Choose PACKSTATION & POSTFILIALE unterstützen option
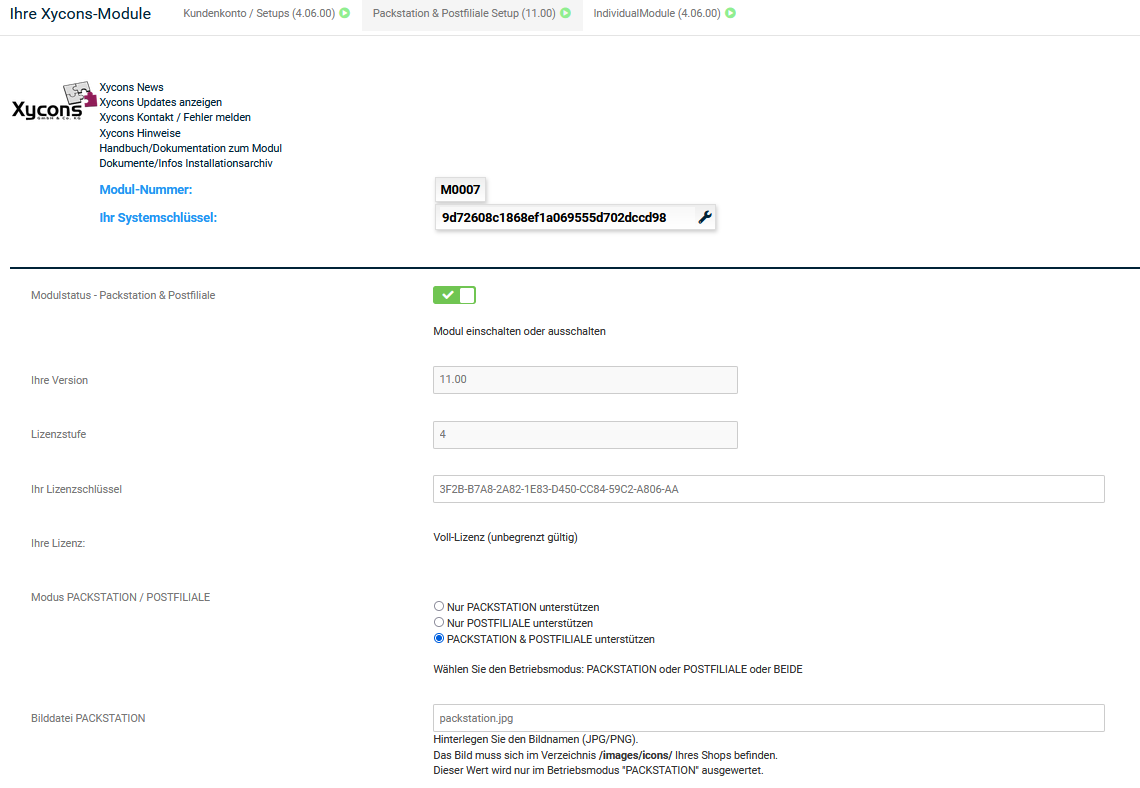This screenshot has height=788, width=1140. pos(438,638)
